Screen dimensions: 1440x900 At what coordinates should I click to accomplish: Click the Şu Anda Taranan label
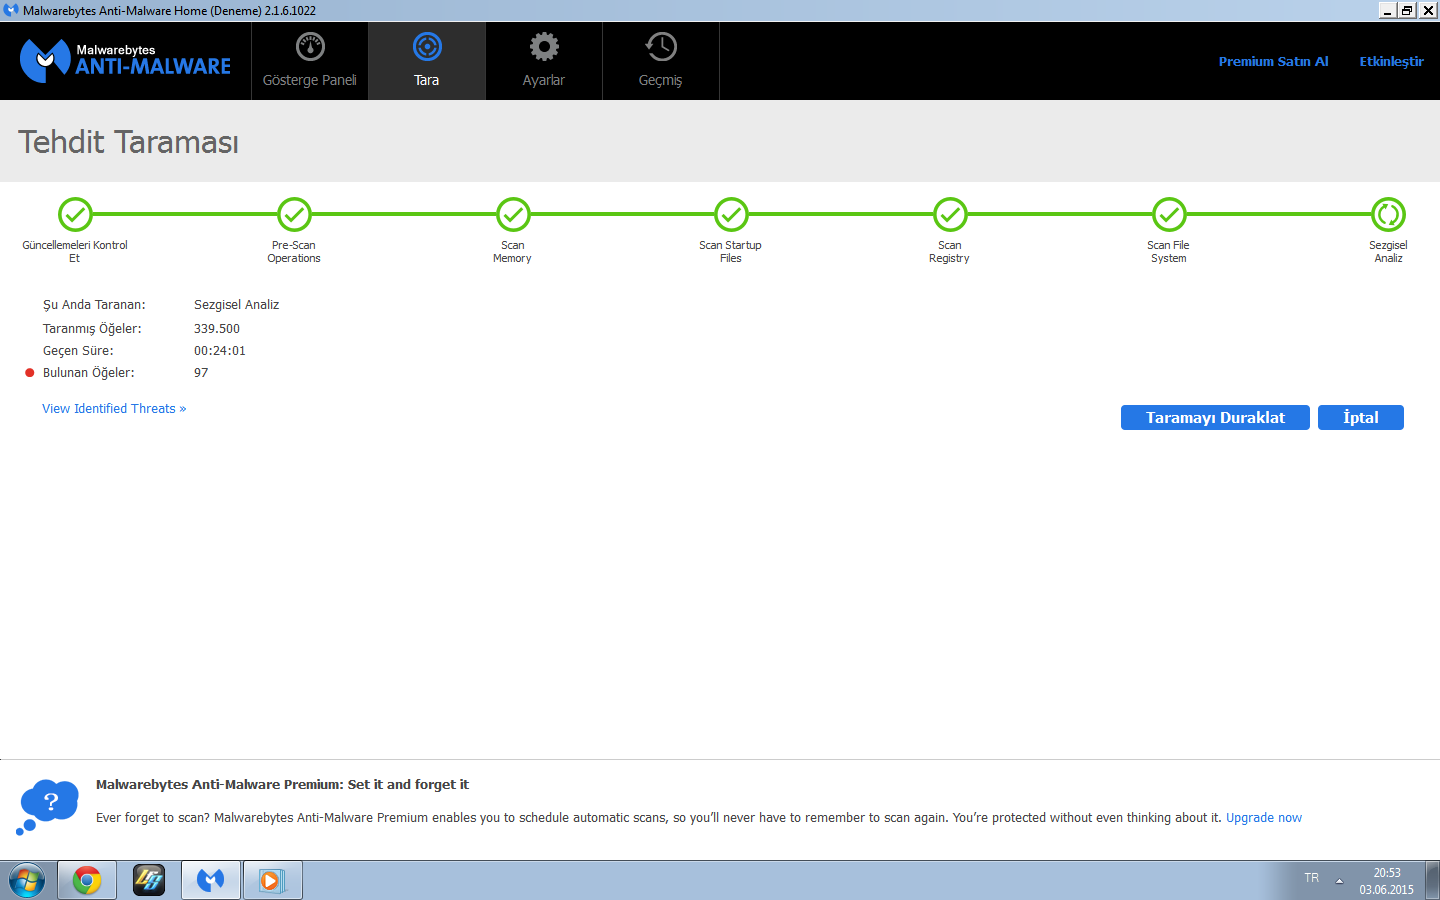coord(94,304)
